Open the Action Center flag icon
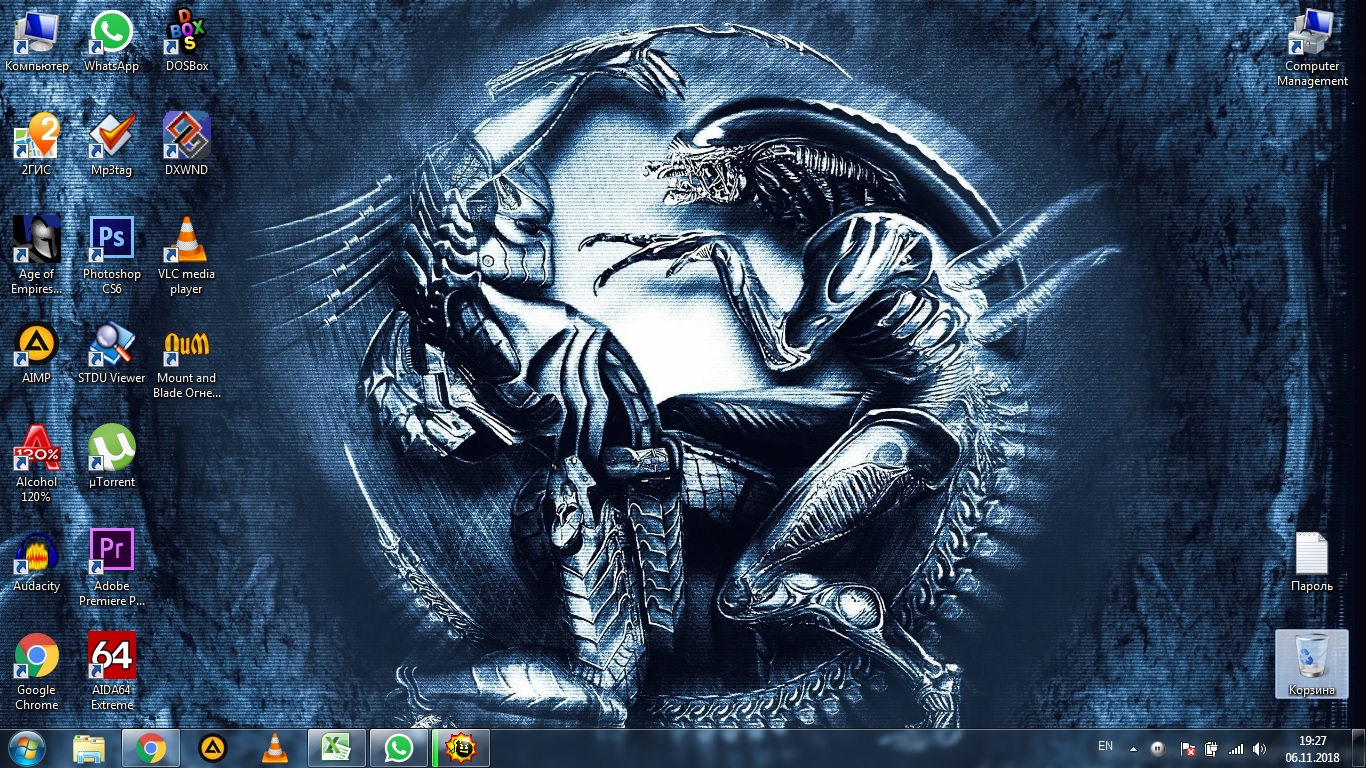Image resolution: width=1366 pixels, height=768 pixels. click(1189, 748)
